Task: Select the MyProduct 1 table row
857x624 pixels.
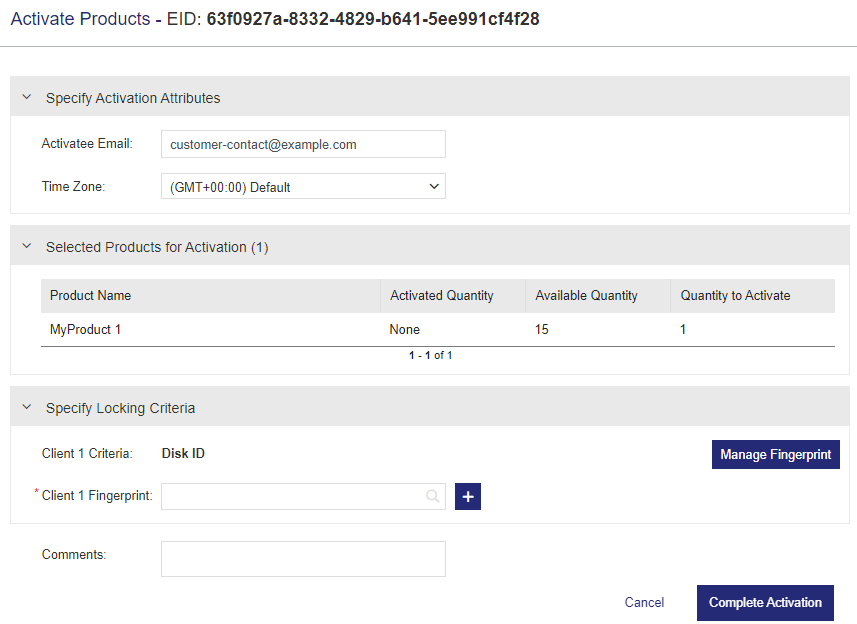Action: click(438, 329)
